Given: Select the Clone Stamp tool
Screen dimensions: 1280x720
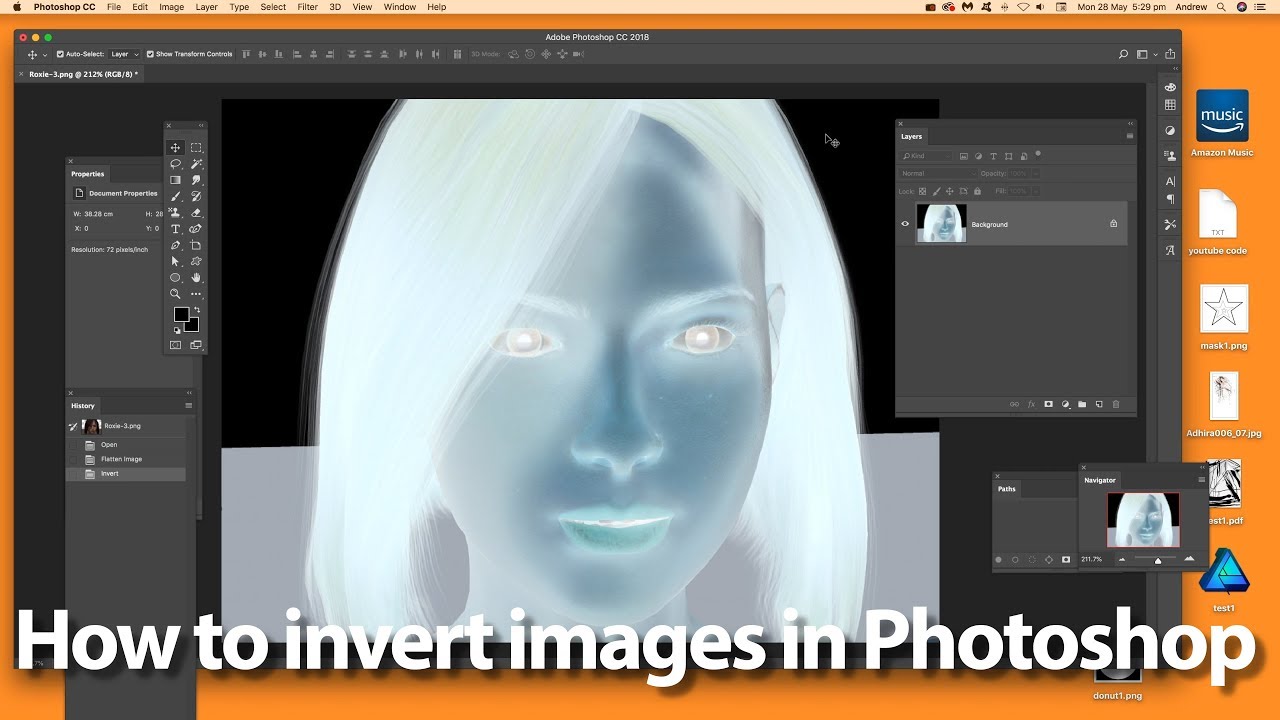Looking at the screenshot, I should click(175, 213).
